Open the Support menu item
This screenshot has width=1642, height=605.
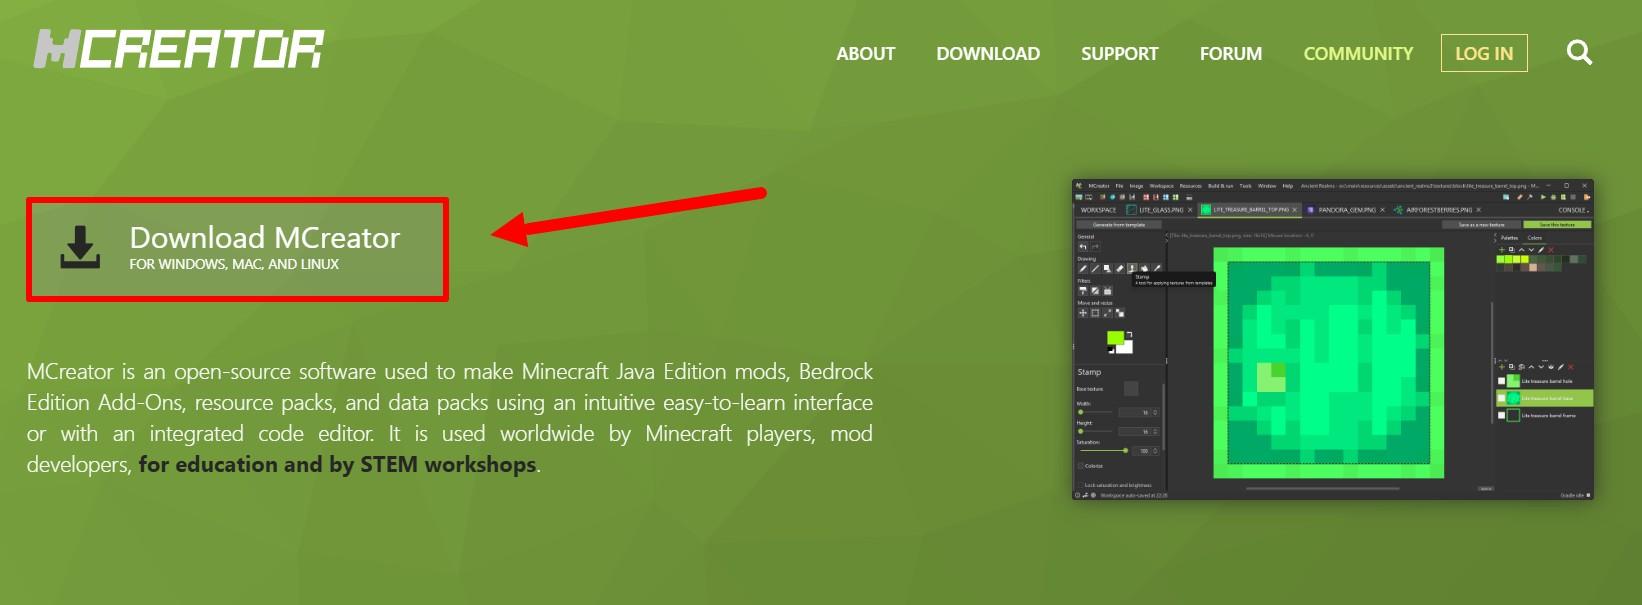pyautogui.click(x=1119, y=54)
